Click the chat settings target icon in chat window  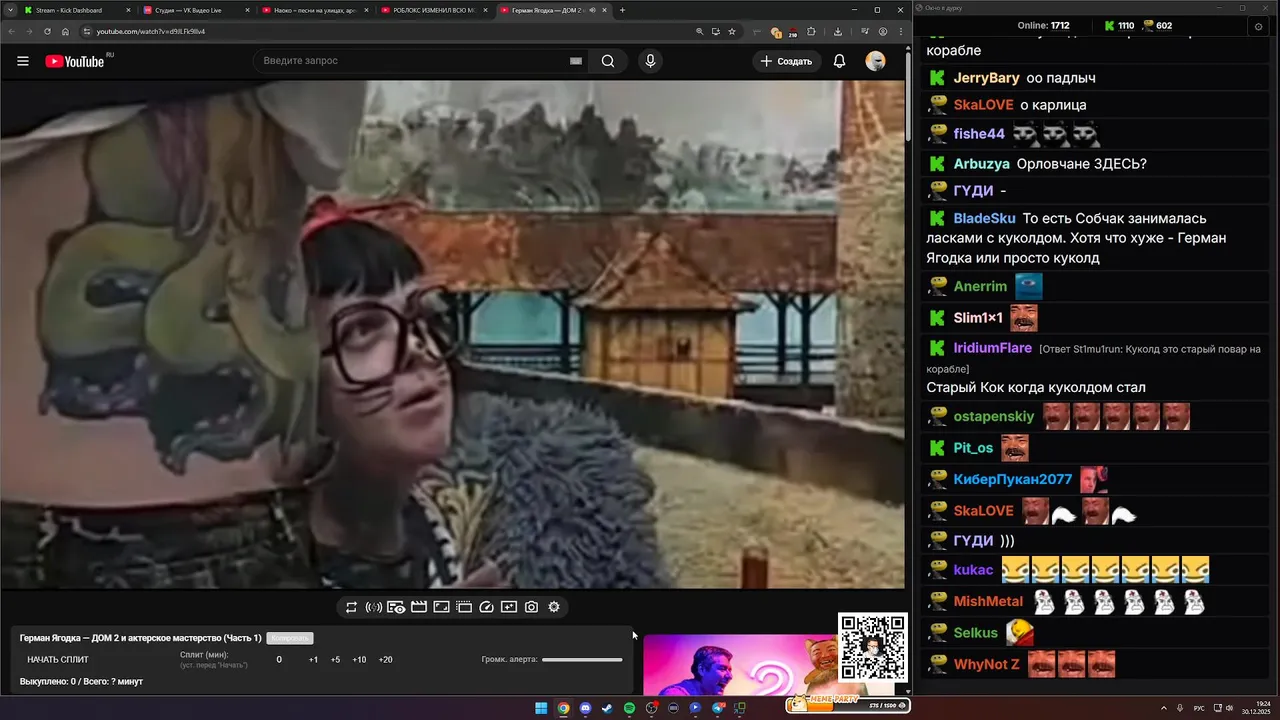(1258, 27)
